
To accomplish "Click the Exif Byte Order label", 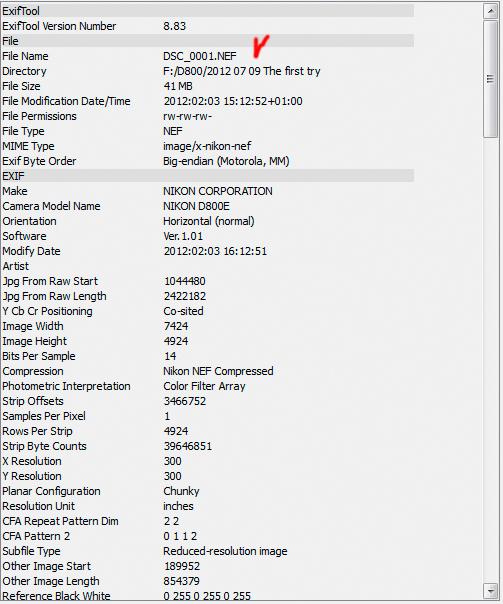I will [x=39, y=161].
